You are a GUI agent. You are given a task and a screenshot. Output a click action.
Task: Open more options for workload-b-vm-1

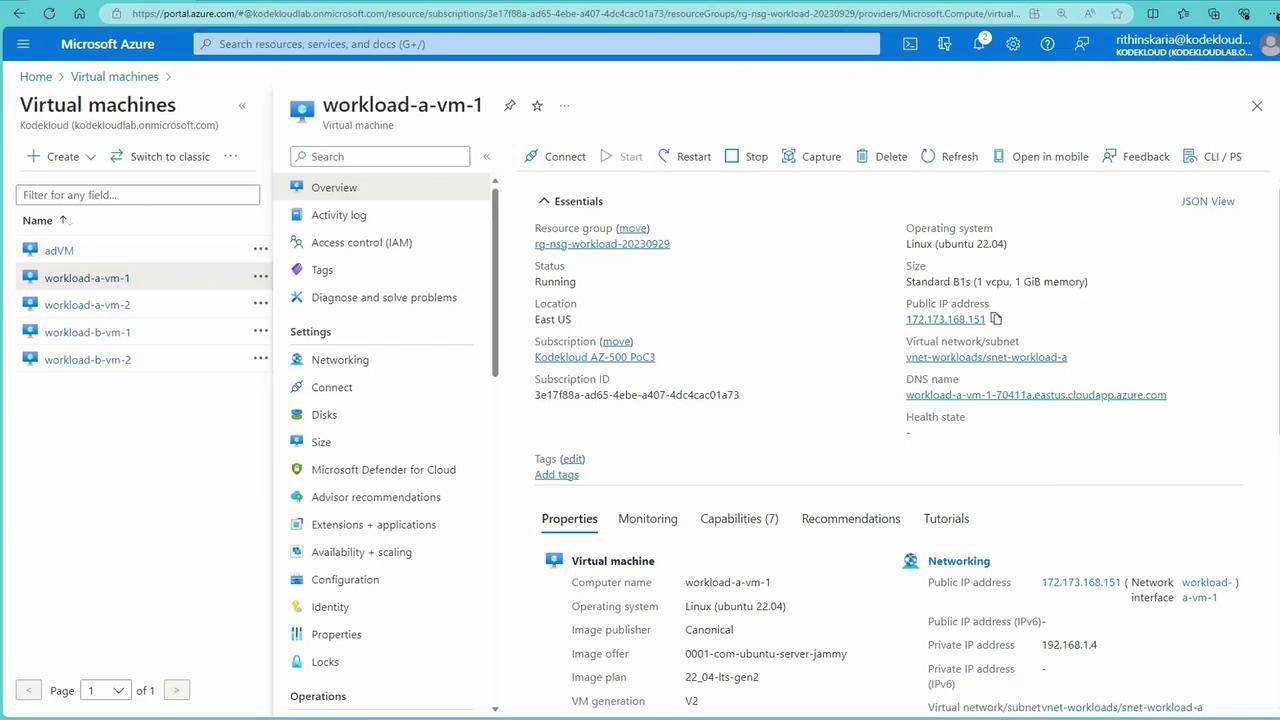pyautogui.click(x=260, y=331)
